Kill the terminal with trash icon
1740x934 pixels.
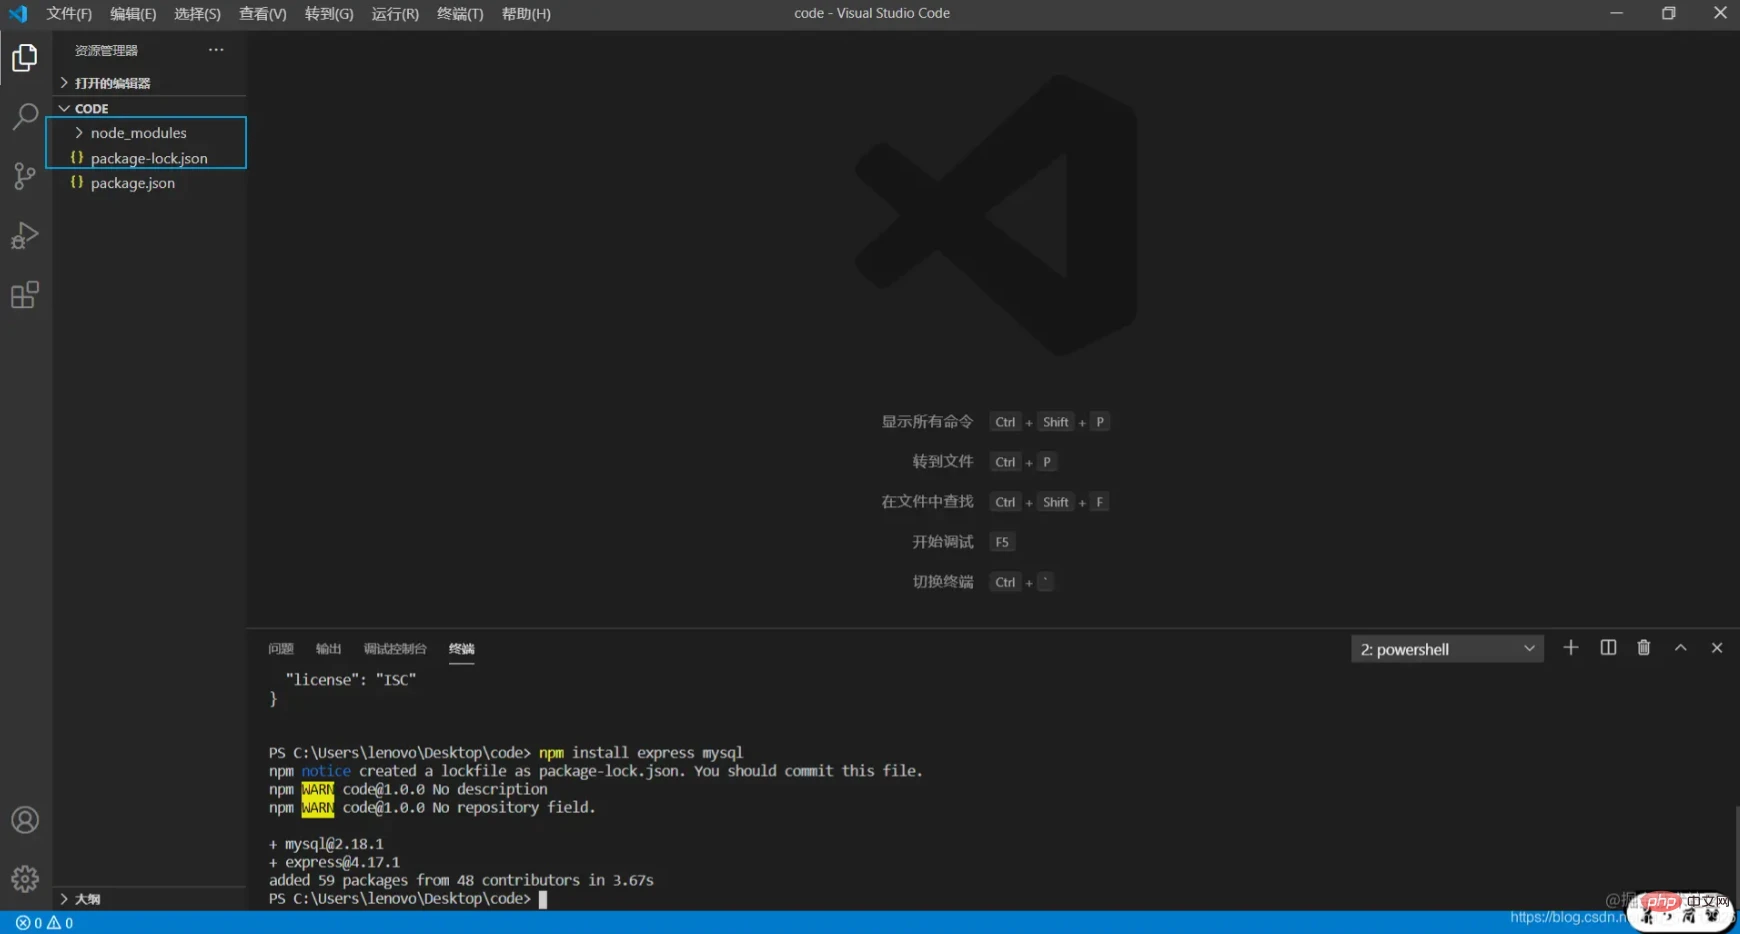coord(1644,648)
